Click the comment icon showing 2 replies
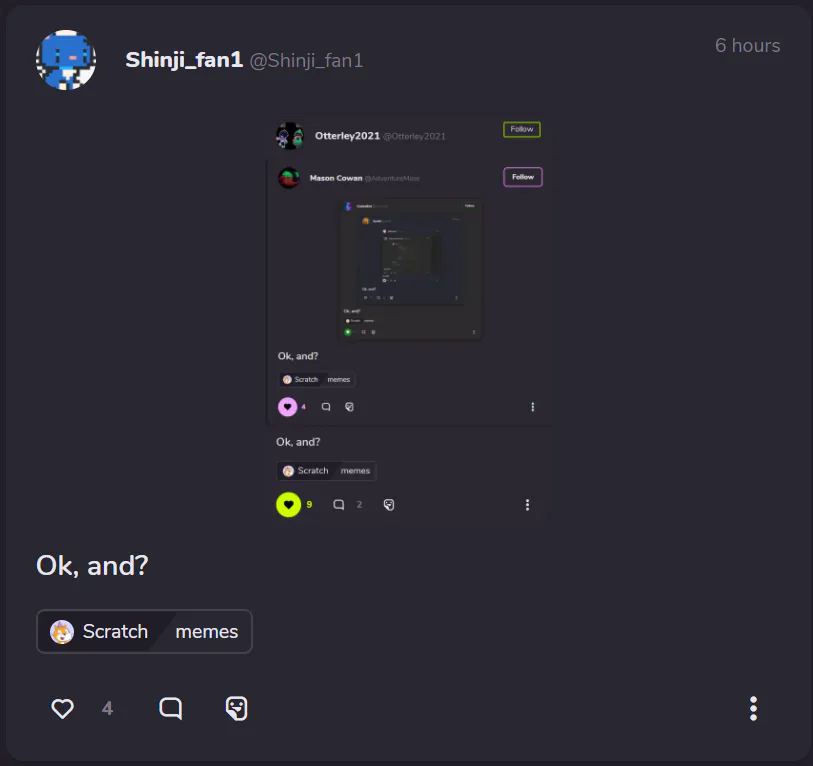Screen dimensions: 813x766 pos(339,505)
